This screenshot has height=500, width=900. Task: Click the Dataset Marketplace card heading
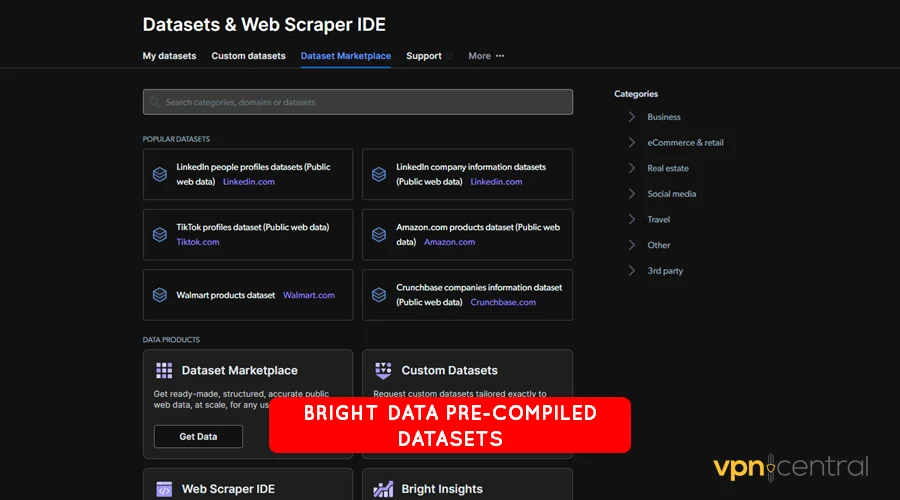[239, 370]
